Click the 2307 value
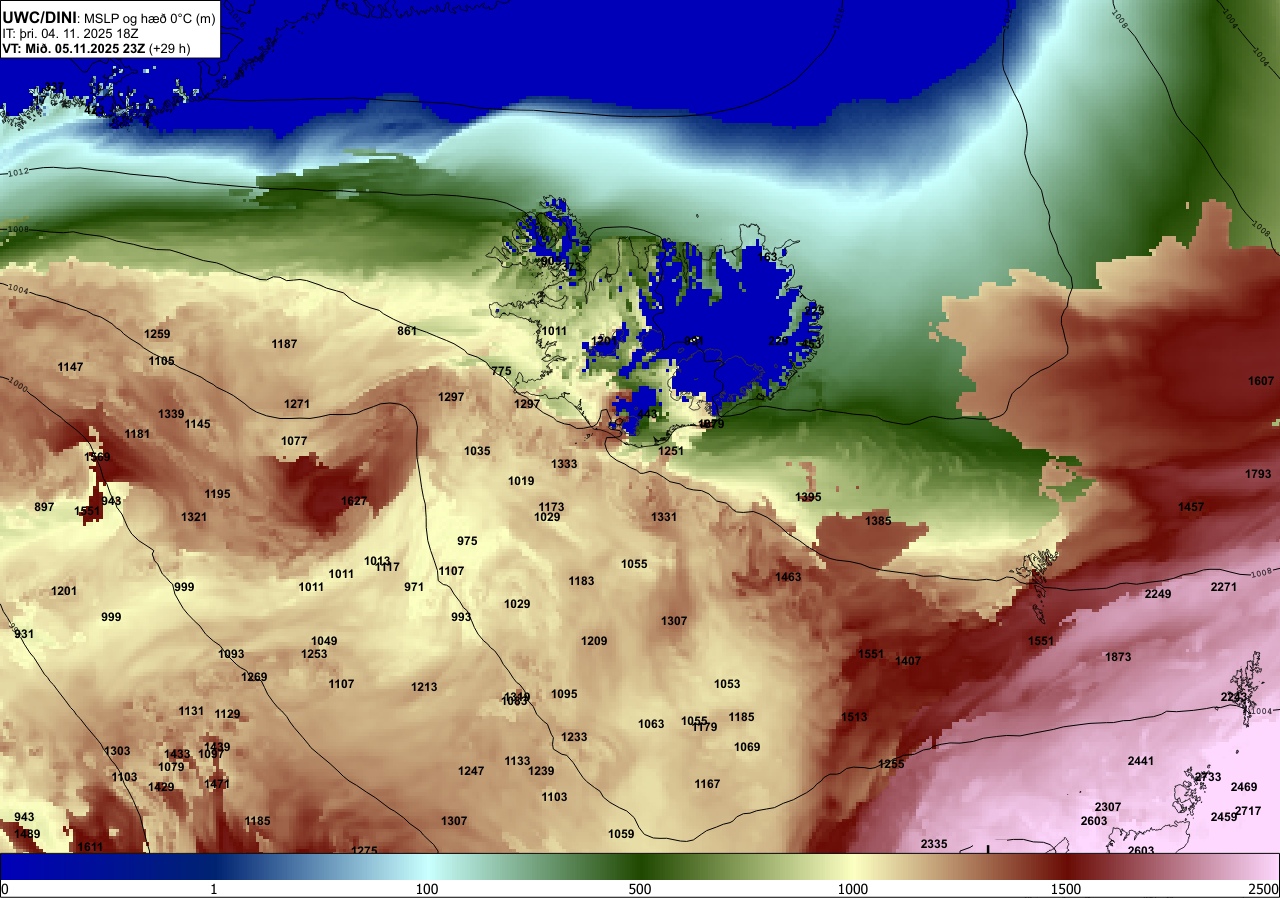1280x898 pixels. [x=1108, y=807]
